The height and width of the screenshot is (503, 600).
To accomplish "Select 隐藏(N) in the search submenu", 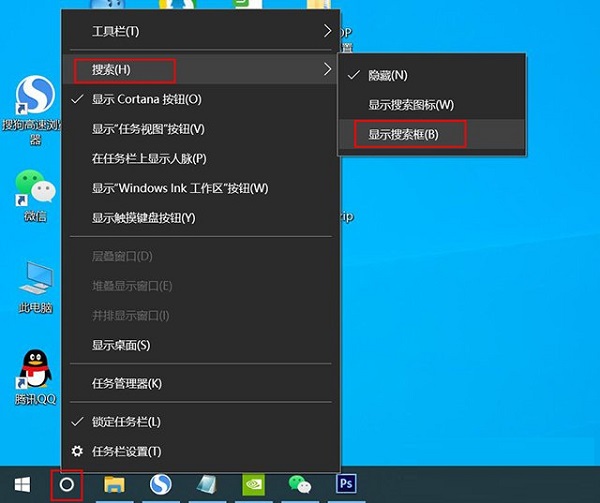I will [387, 75].
